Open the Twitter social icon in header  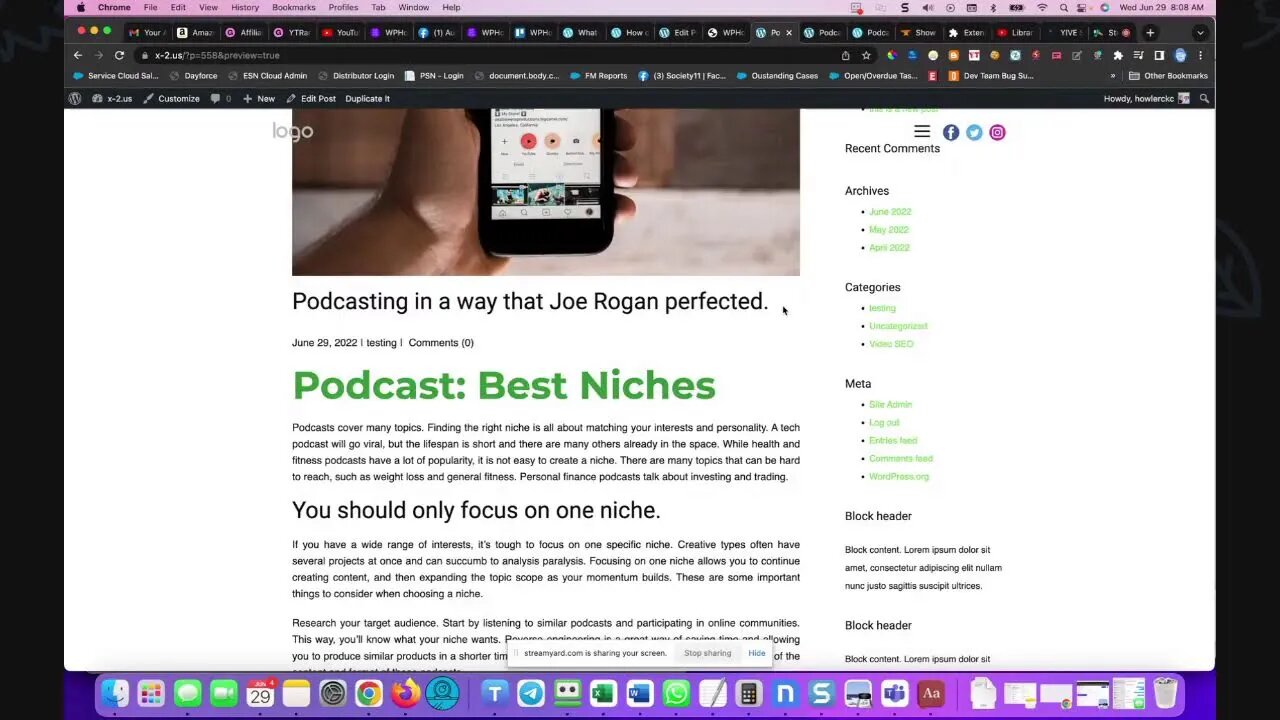974,132
